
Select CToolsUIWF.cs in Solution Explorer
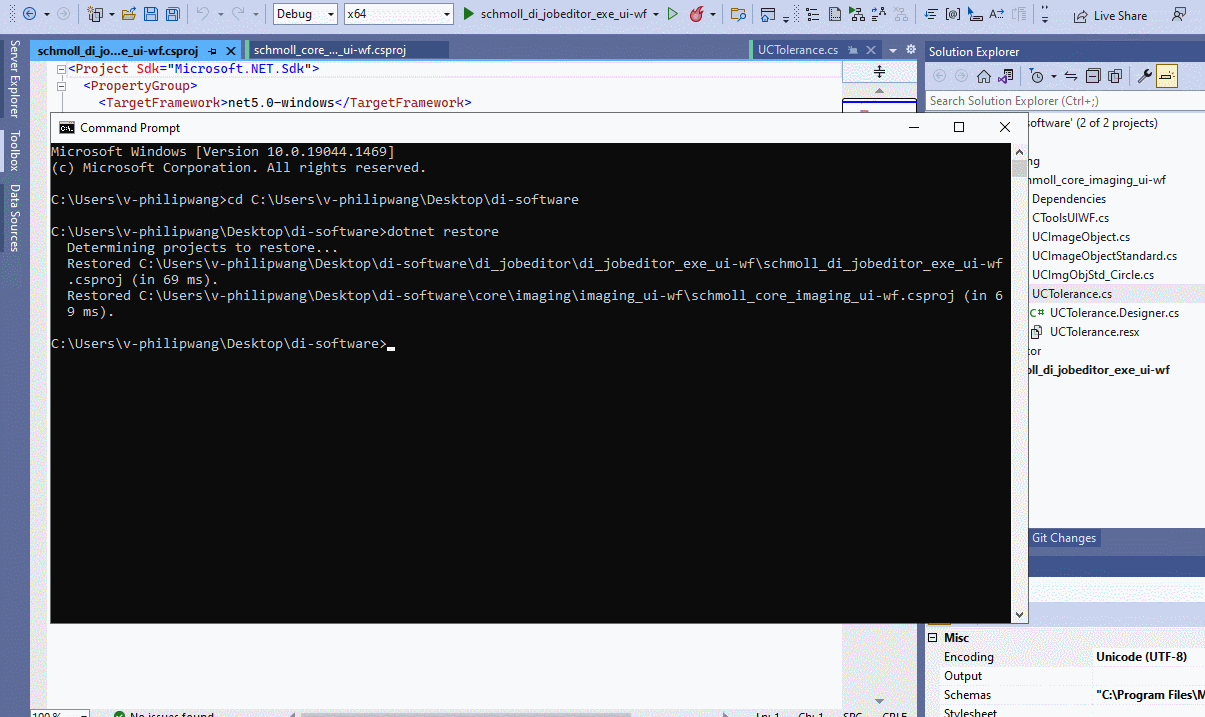(1070, 218)
